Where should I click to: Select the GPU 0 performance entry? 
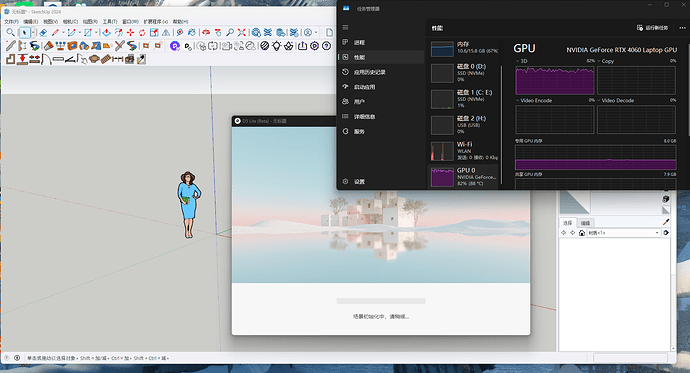tap(463, 176)
